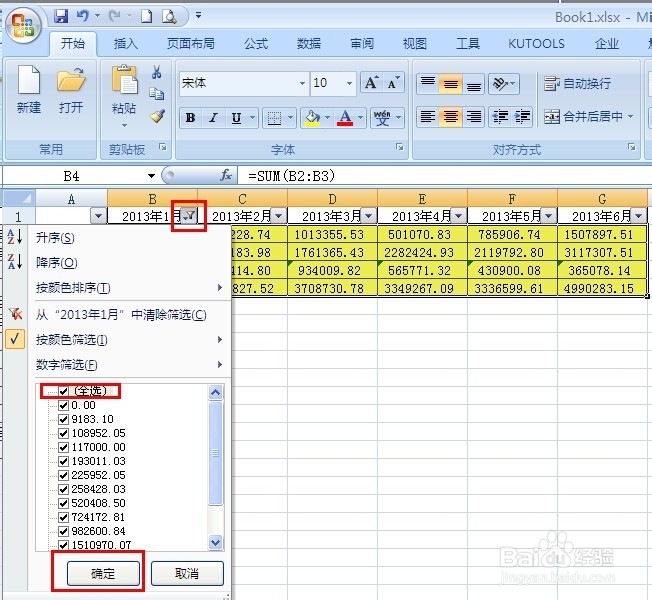This screenshot has height=600, width=652.
Task: Uncheck the 108952.05 filter value
Action: (64, 433)
